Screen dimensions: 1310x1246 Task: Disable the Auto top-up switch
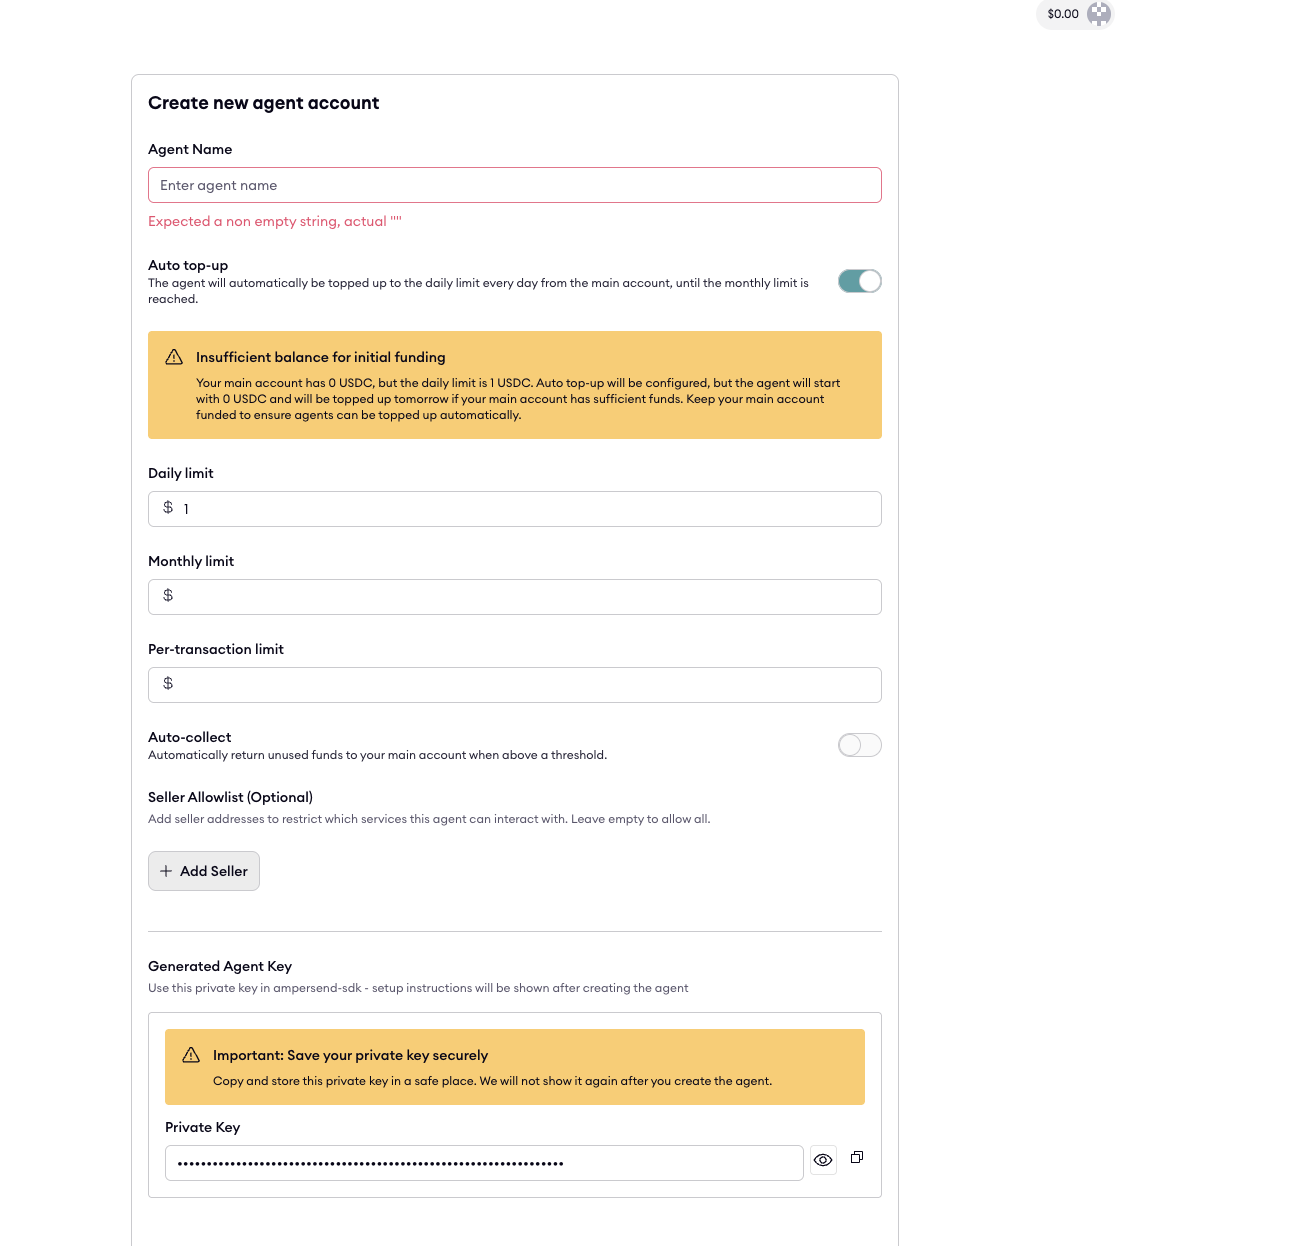click(859, 281)
